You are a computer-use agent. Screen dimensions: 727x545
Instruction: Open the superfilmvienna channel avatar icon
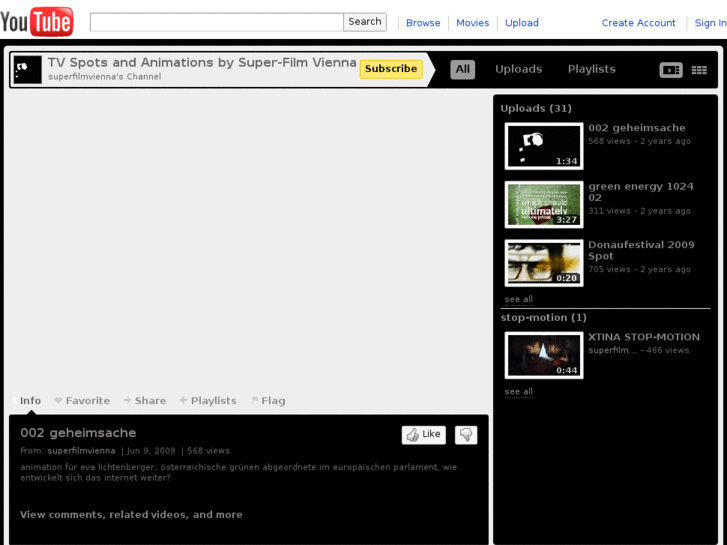[x=27, y=70]
